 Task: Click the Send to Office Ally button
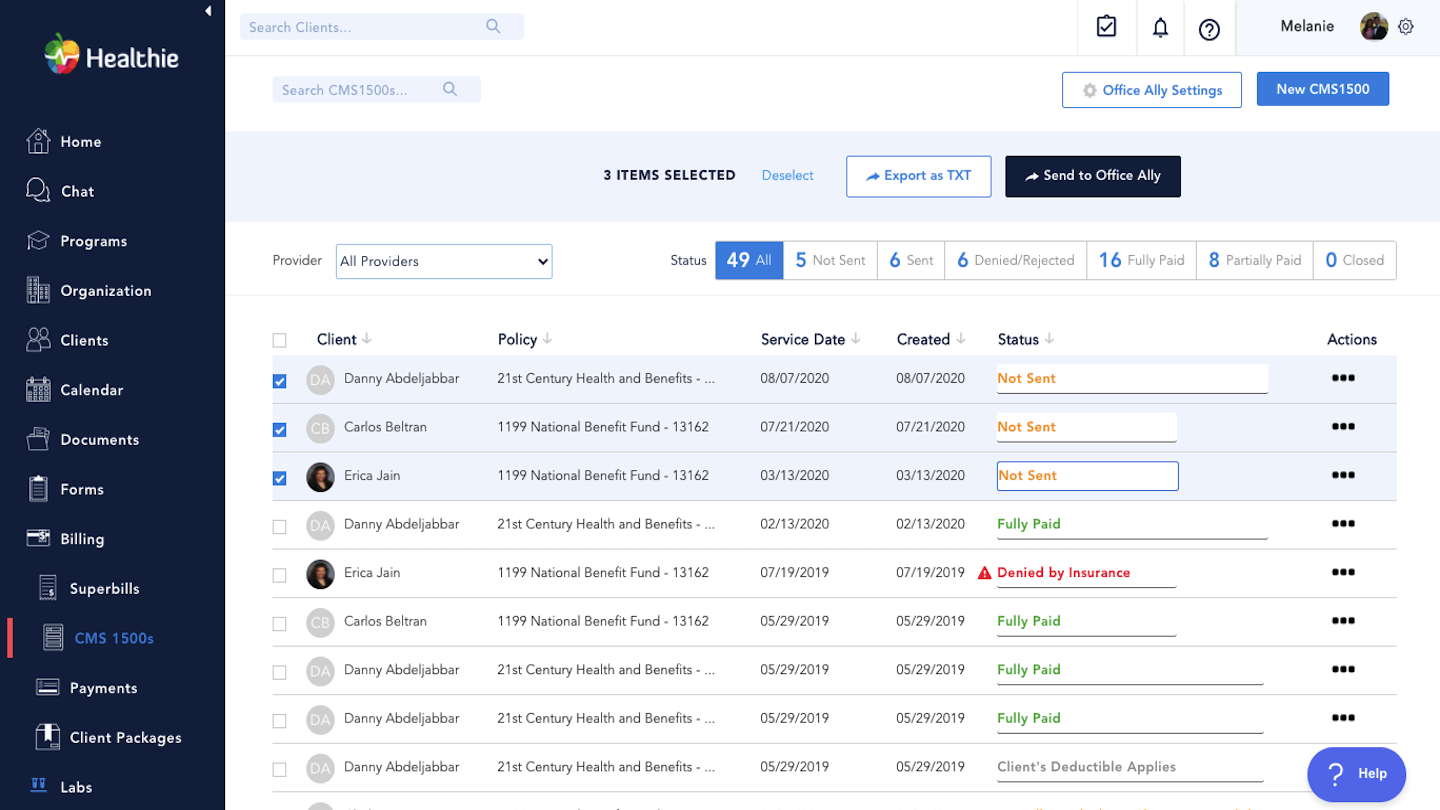pyautogui.click(x=1092, y=176)
